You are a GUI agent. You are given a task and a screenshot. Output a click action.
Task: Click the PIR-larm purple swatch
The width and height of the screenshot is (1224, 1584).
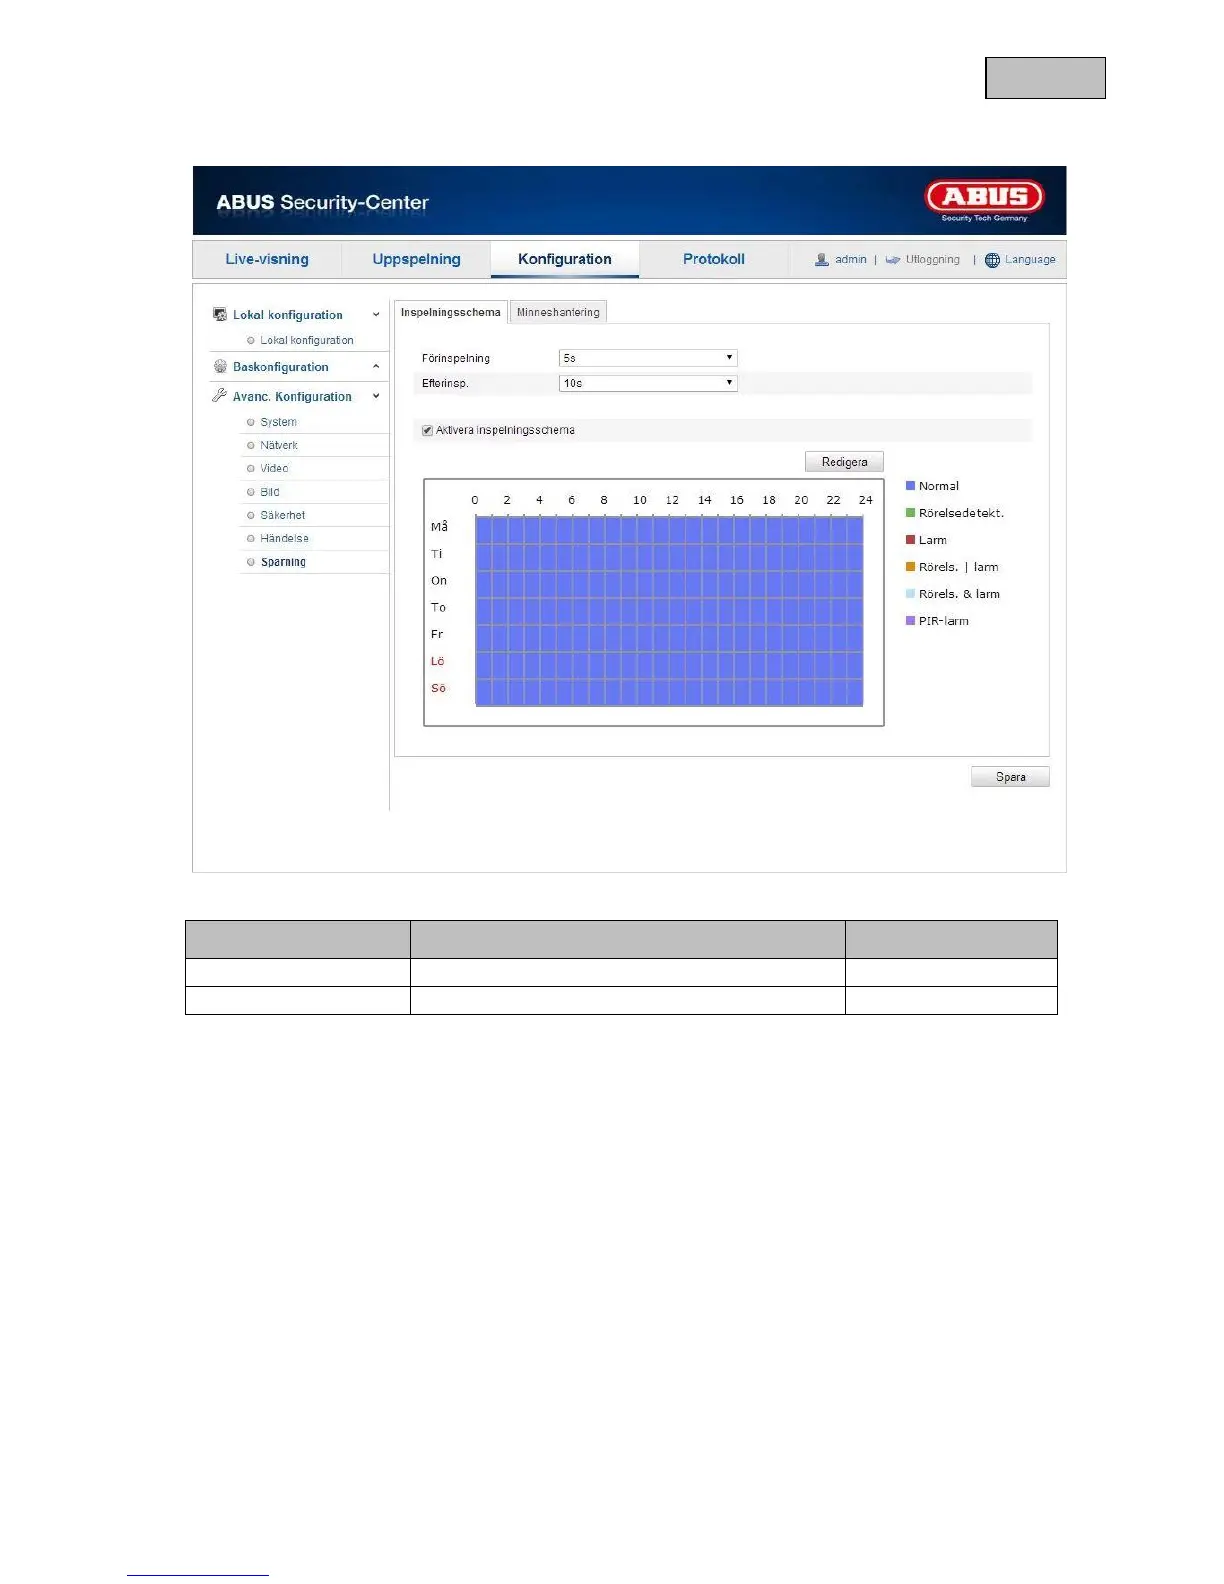pos(910,621)
